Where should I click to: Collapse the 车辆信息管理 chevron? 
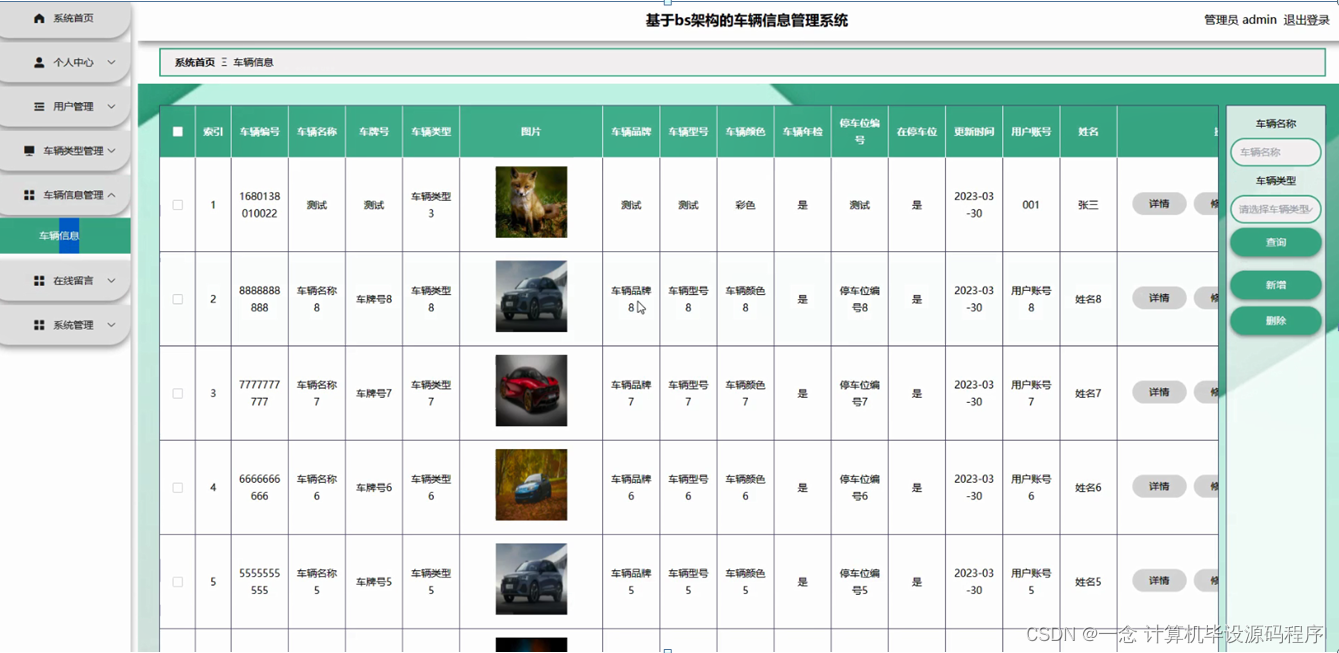111,195
